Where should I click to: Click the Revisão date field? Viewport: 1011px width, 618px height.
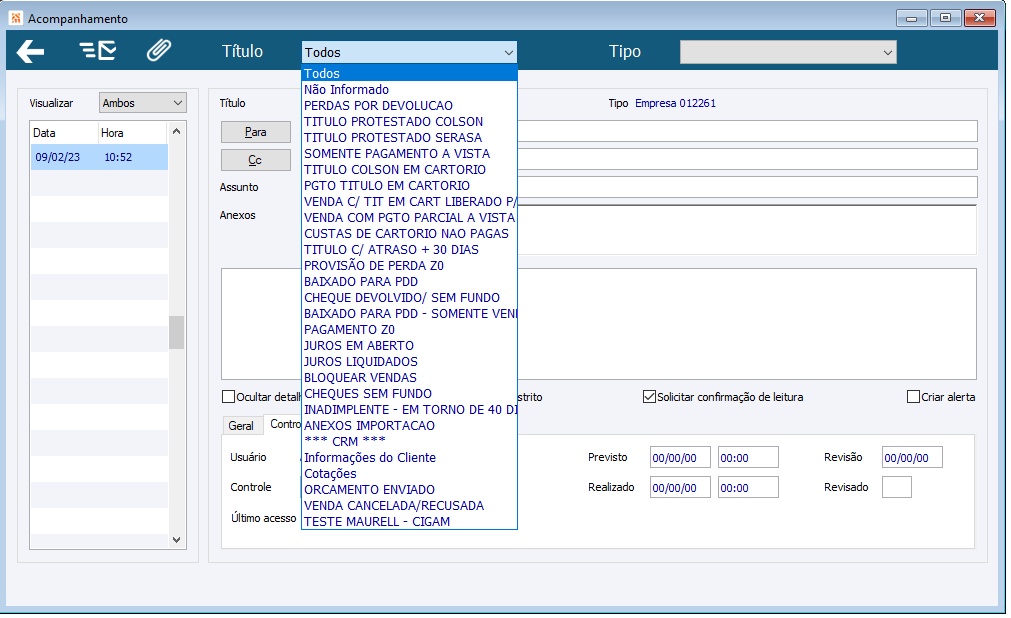912,457
